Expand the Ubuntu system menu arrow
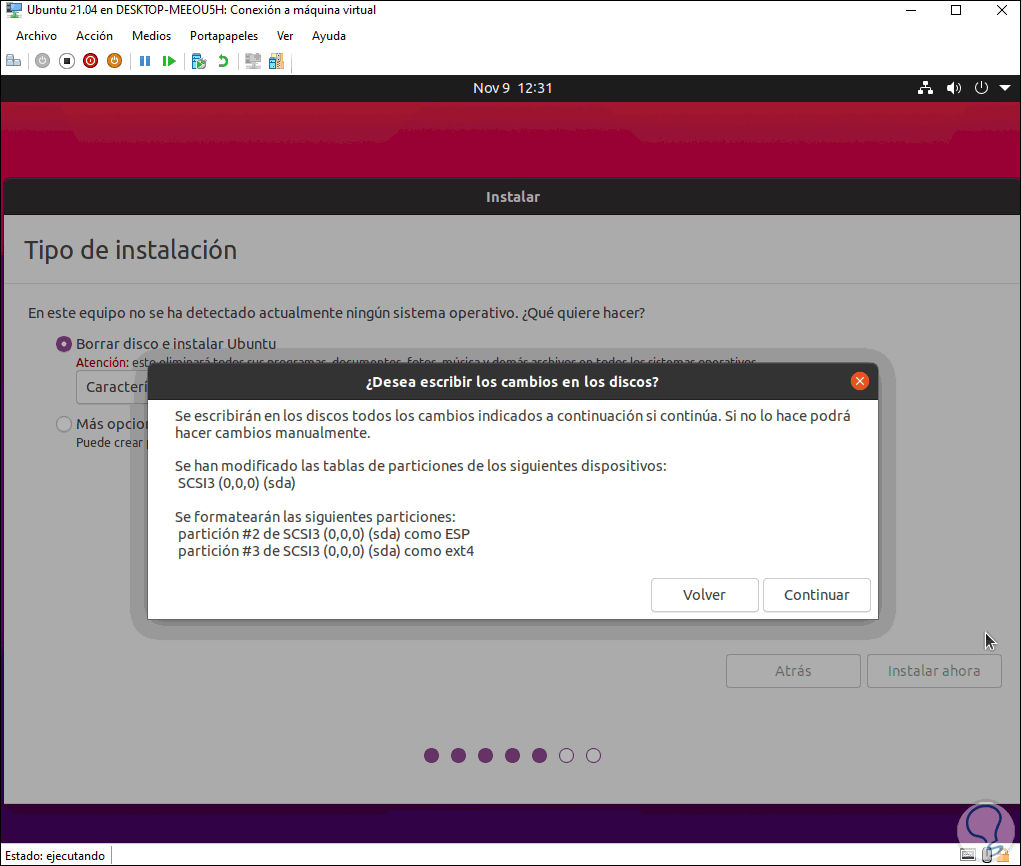Screen dimensions: 1021x866 (1005, 88)
